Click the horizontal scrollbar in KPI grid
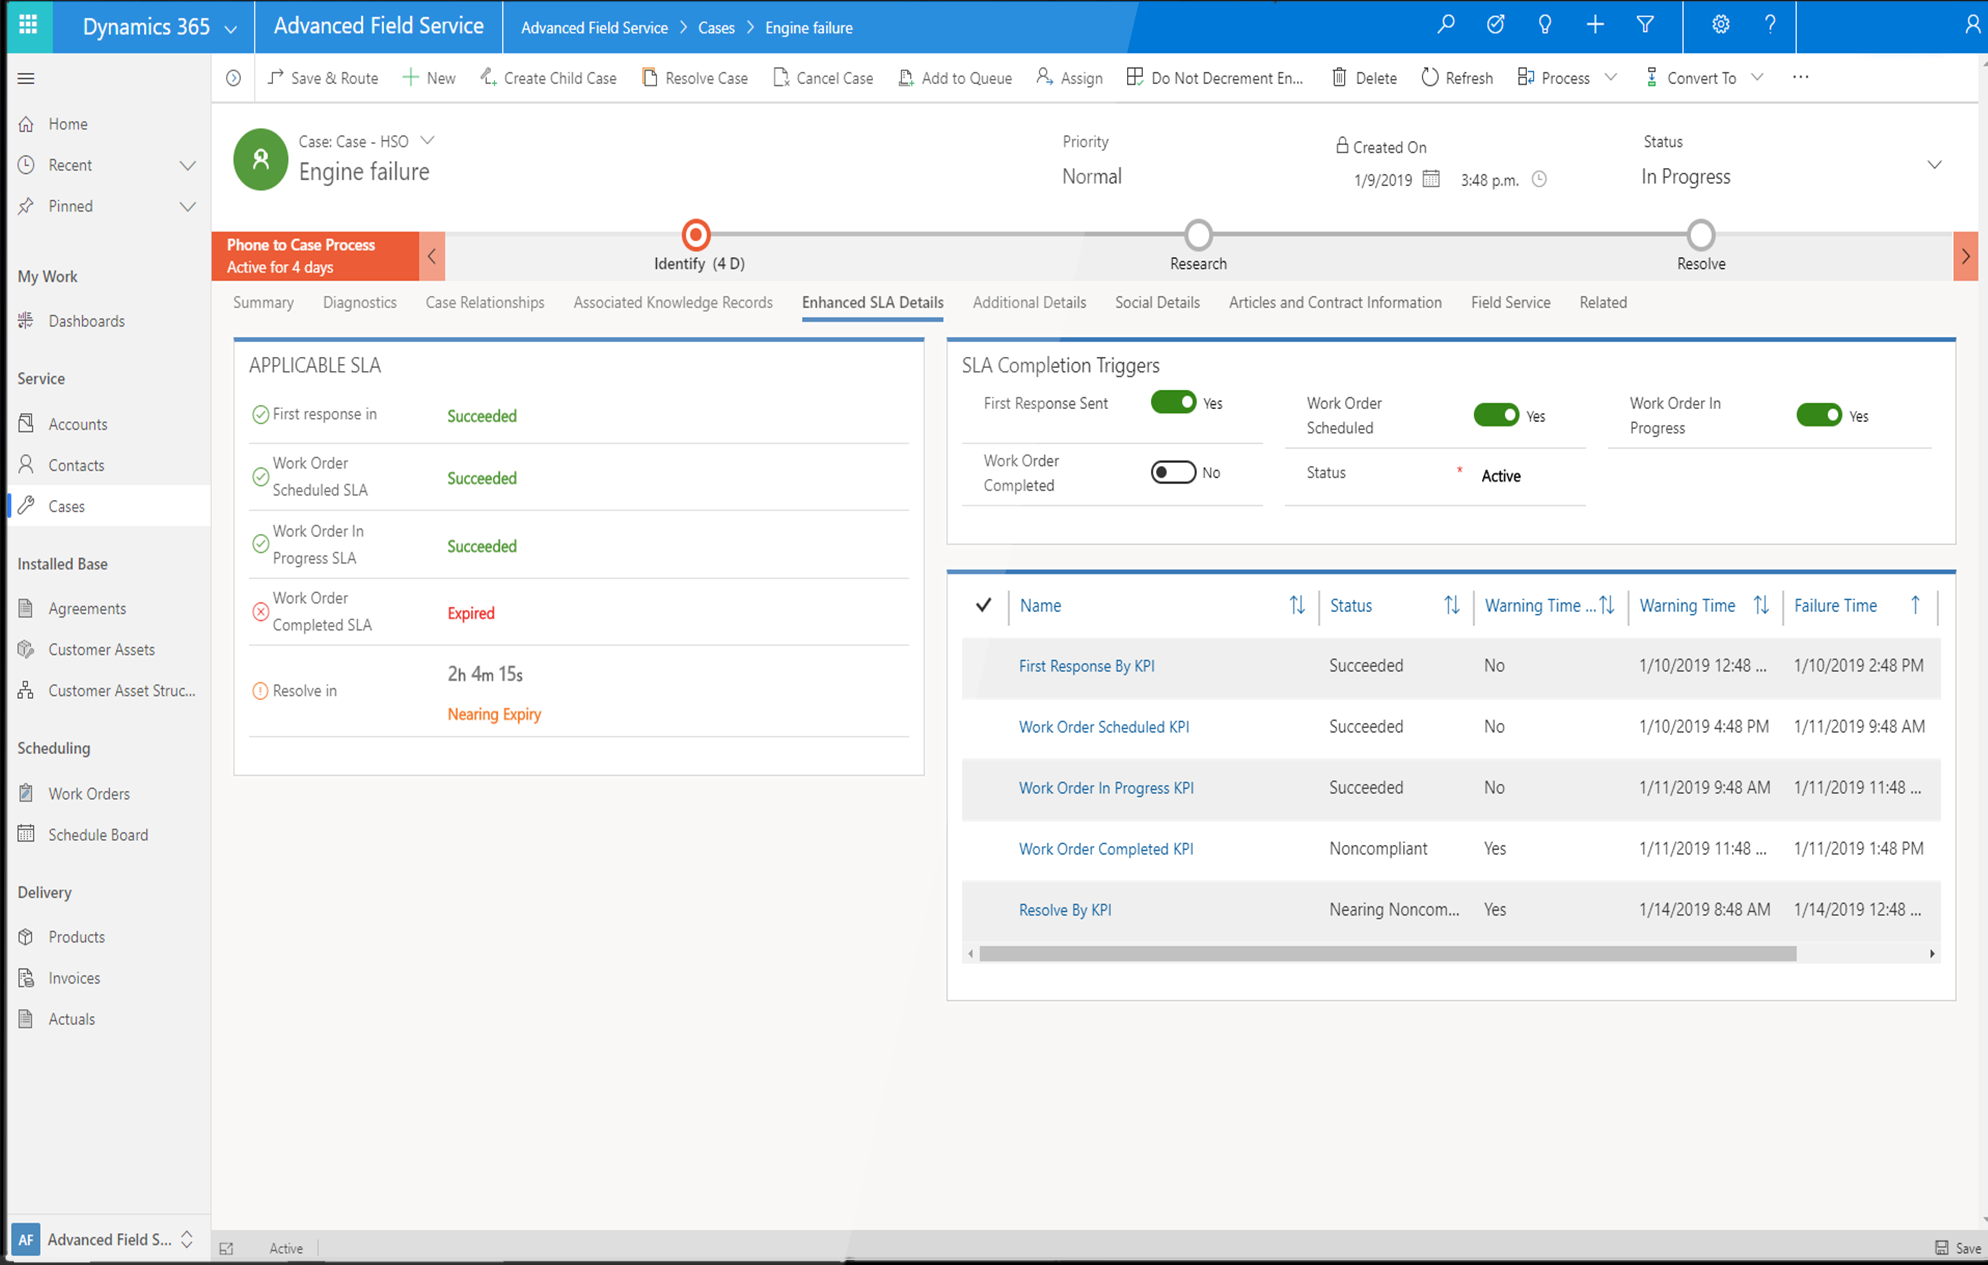Image resolution: width=1988 pixels, height=1265 pixels. coord(1387,954)
